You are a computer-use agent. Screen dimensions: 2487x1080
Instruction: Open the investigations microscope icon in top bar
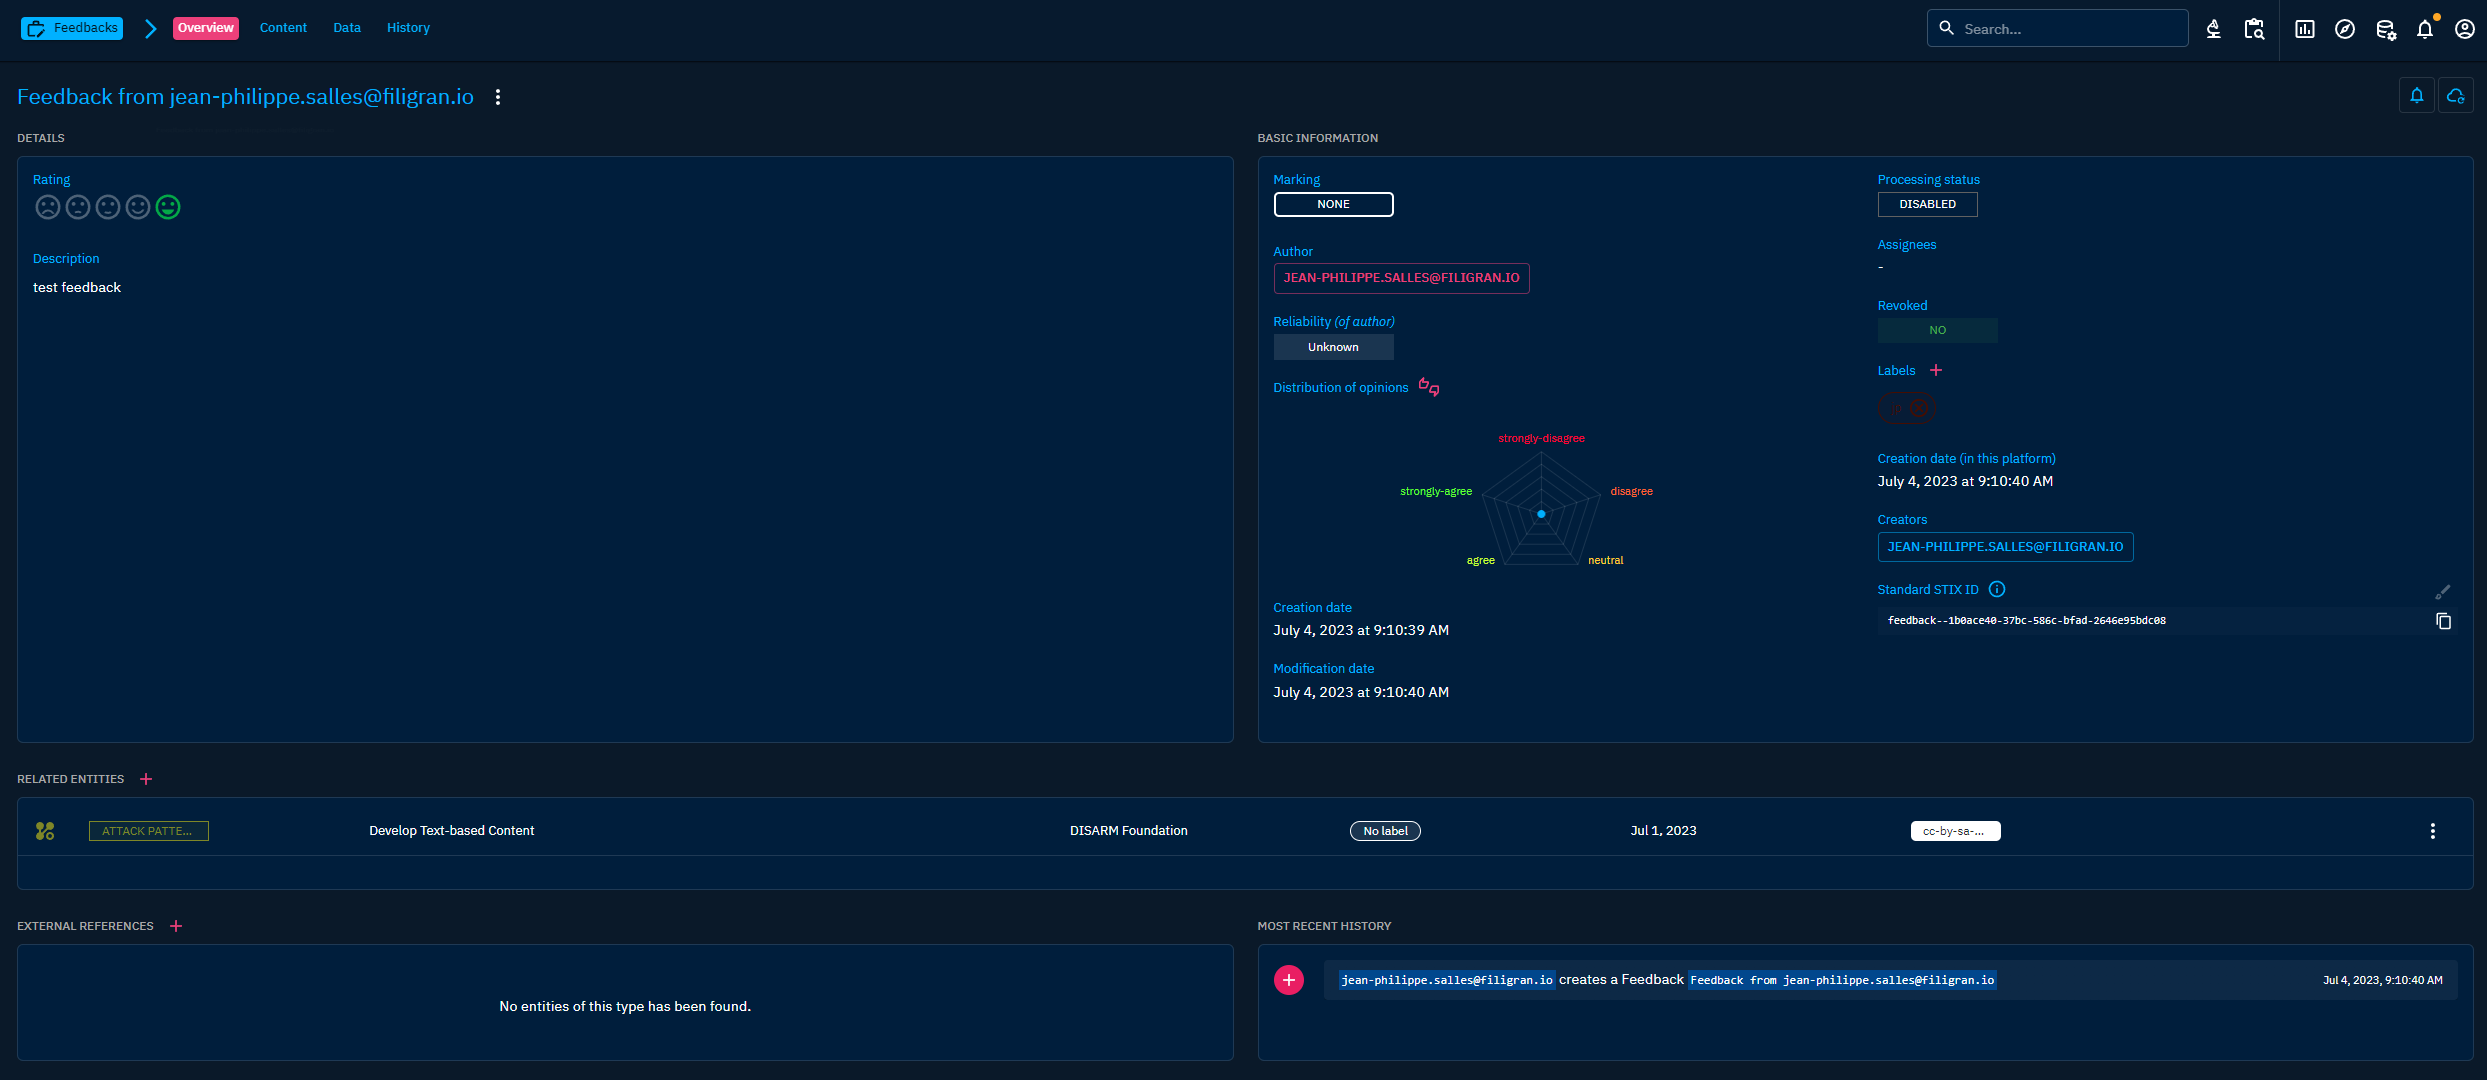pos(2213,29)
